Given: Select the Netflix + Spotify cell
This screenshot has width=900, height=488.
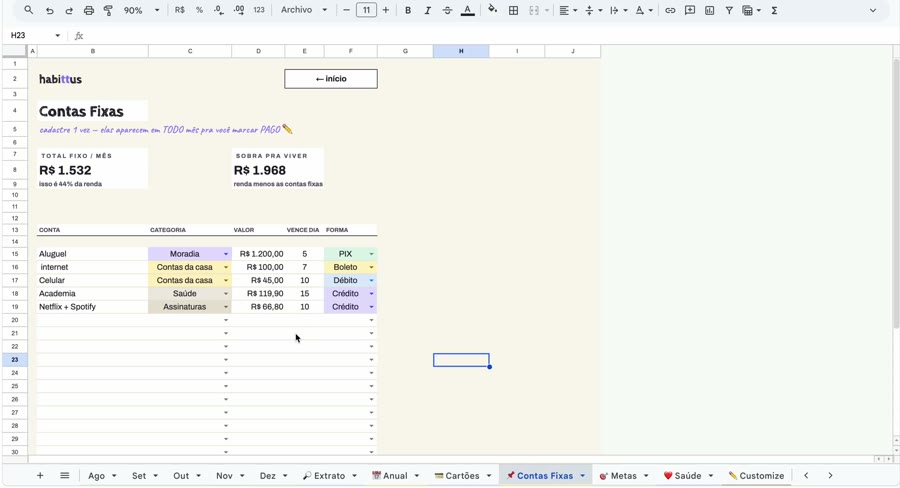Looking at the screenshot, I should 92,307.
